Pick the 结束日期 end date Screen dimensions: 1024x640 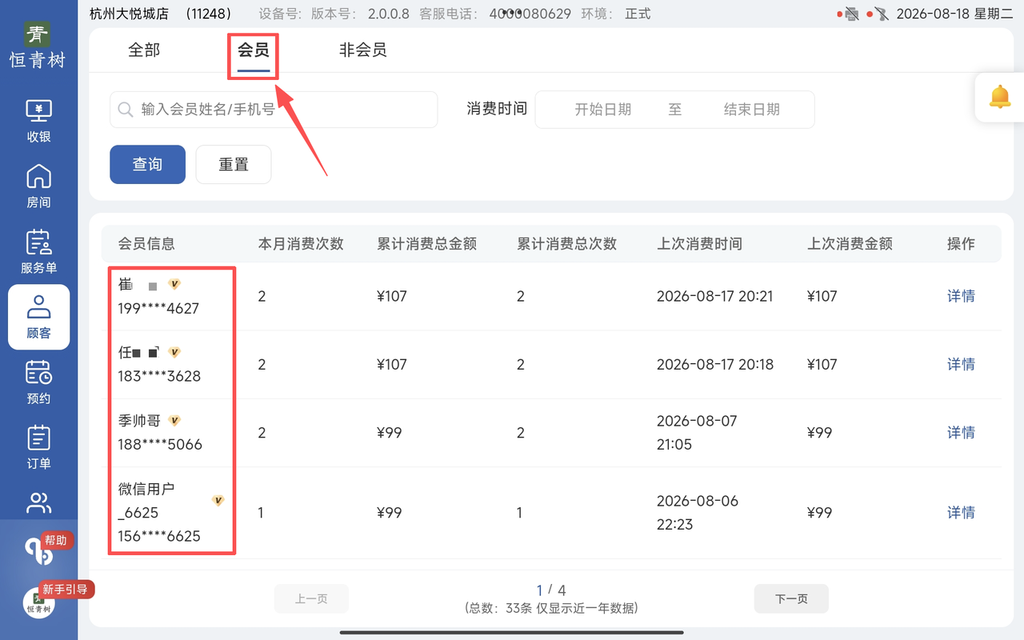click(752, 109)
